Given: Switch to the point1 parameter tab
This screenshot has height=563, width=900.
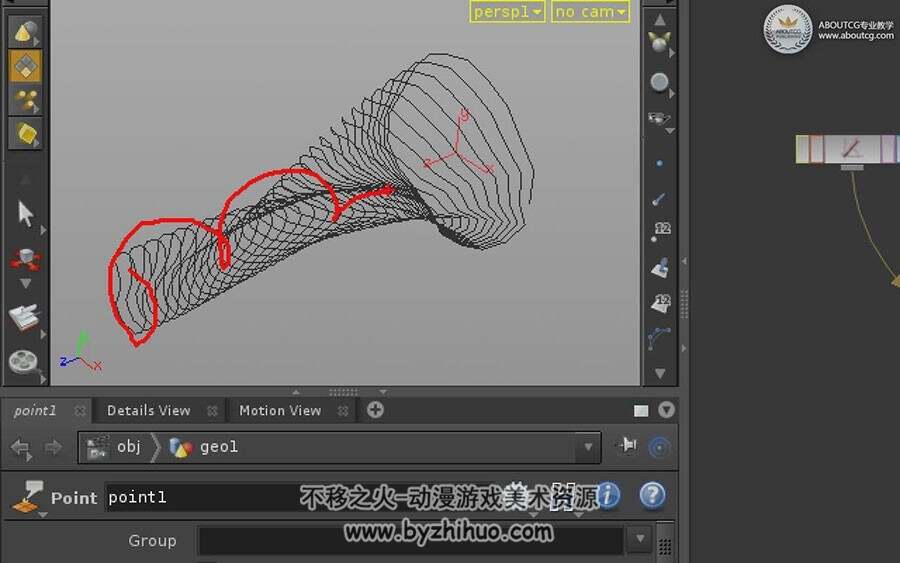Looking at the screenshot, I should tap(35, 410).
